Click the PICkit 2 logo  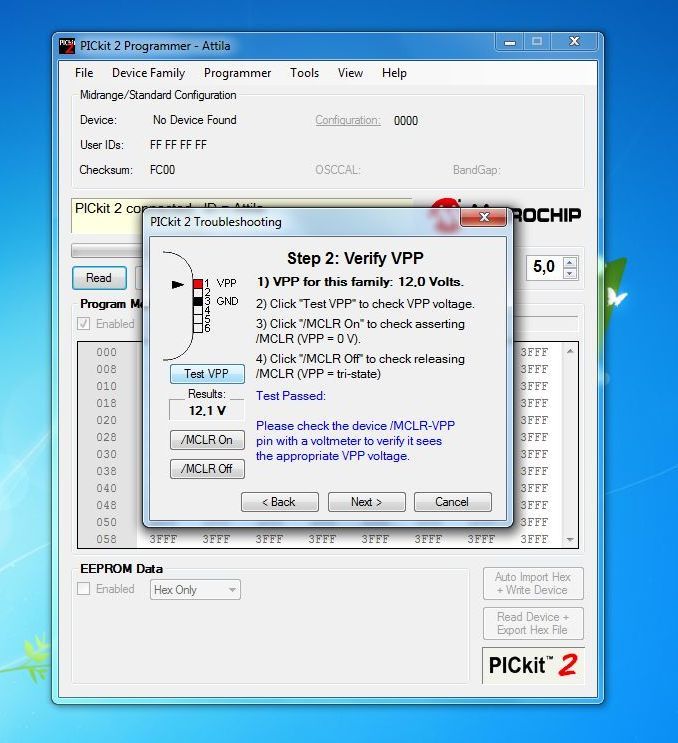533,665
